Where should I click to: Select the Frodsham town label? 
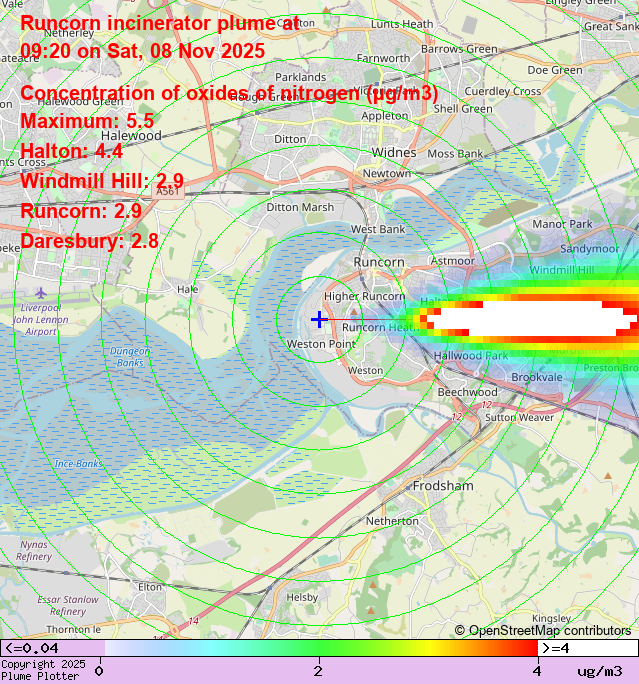click(x=443, y=485)
